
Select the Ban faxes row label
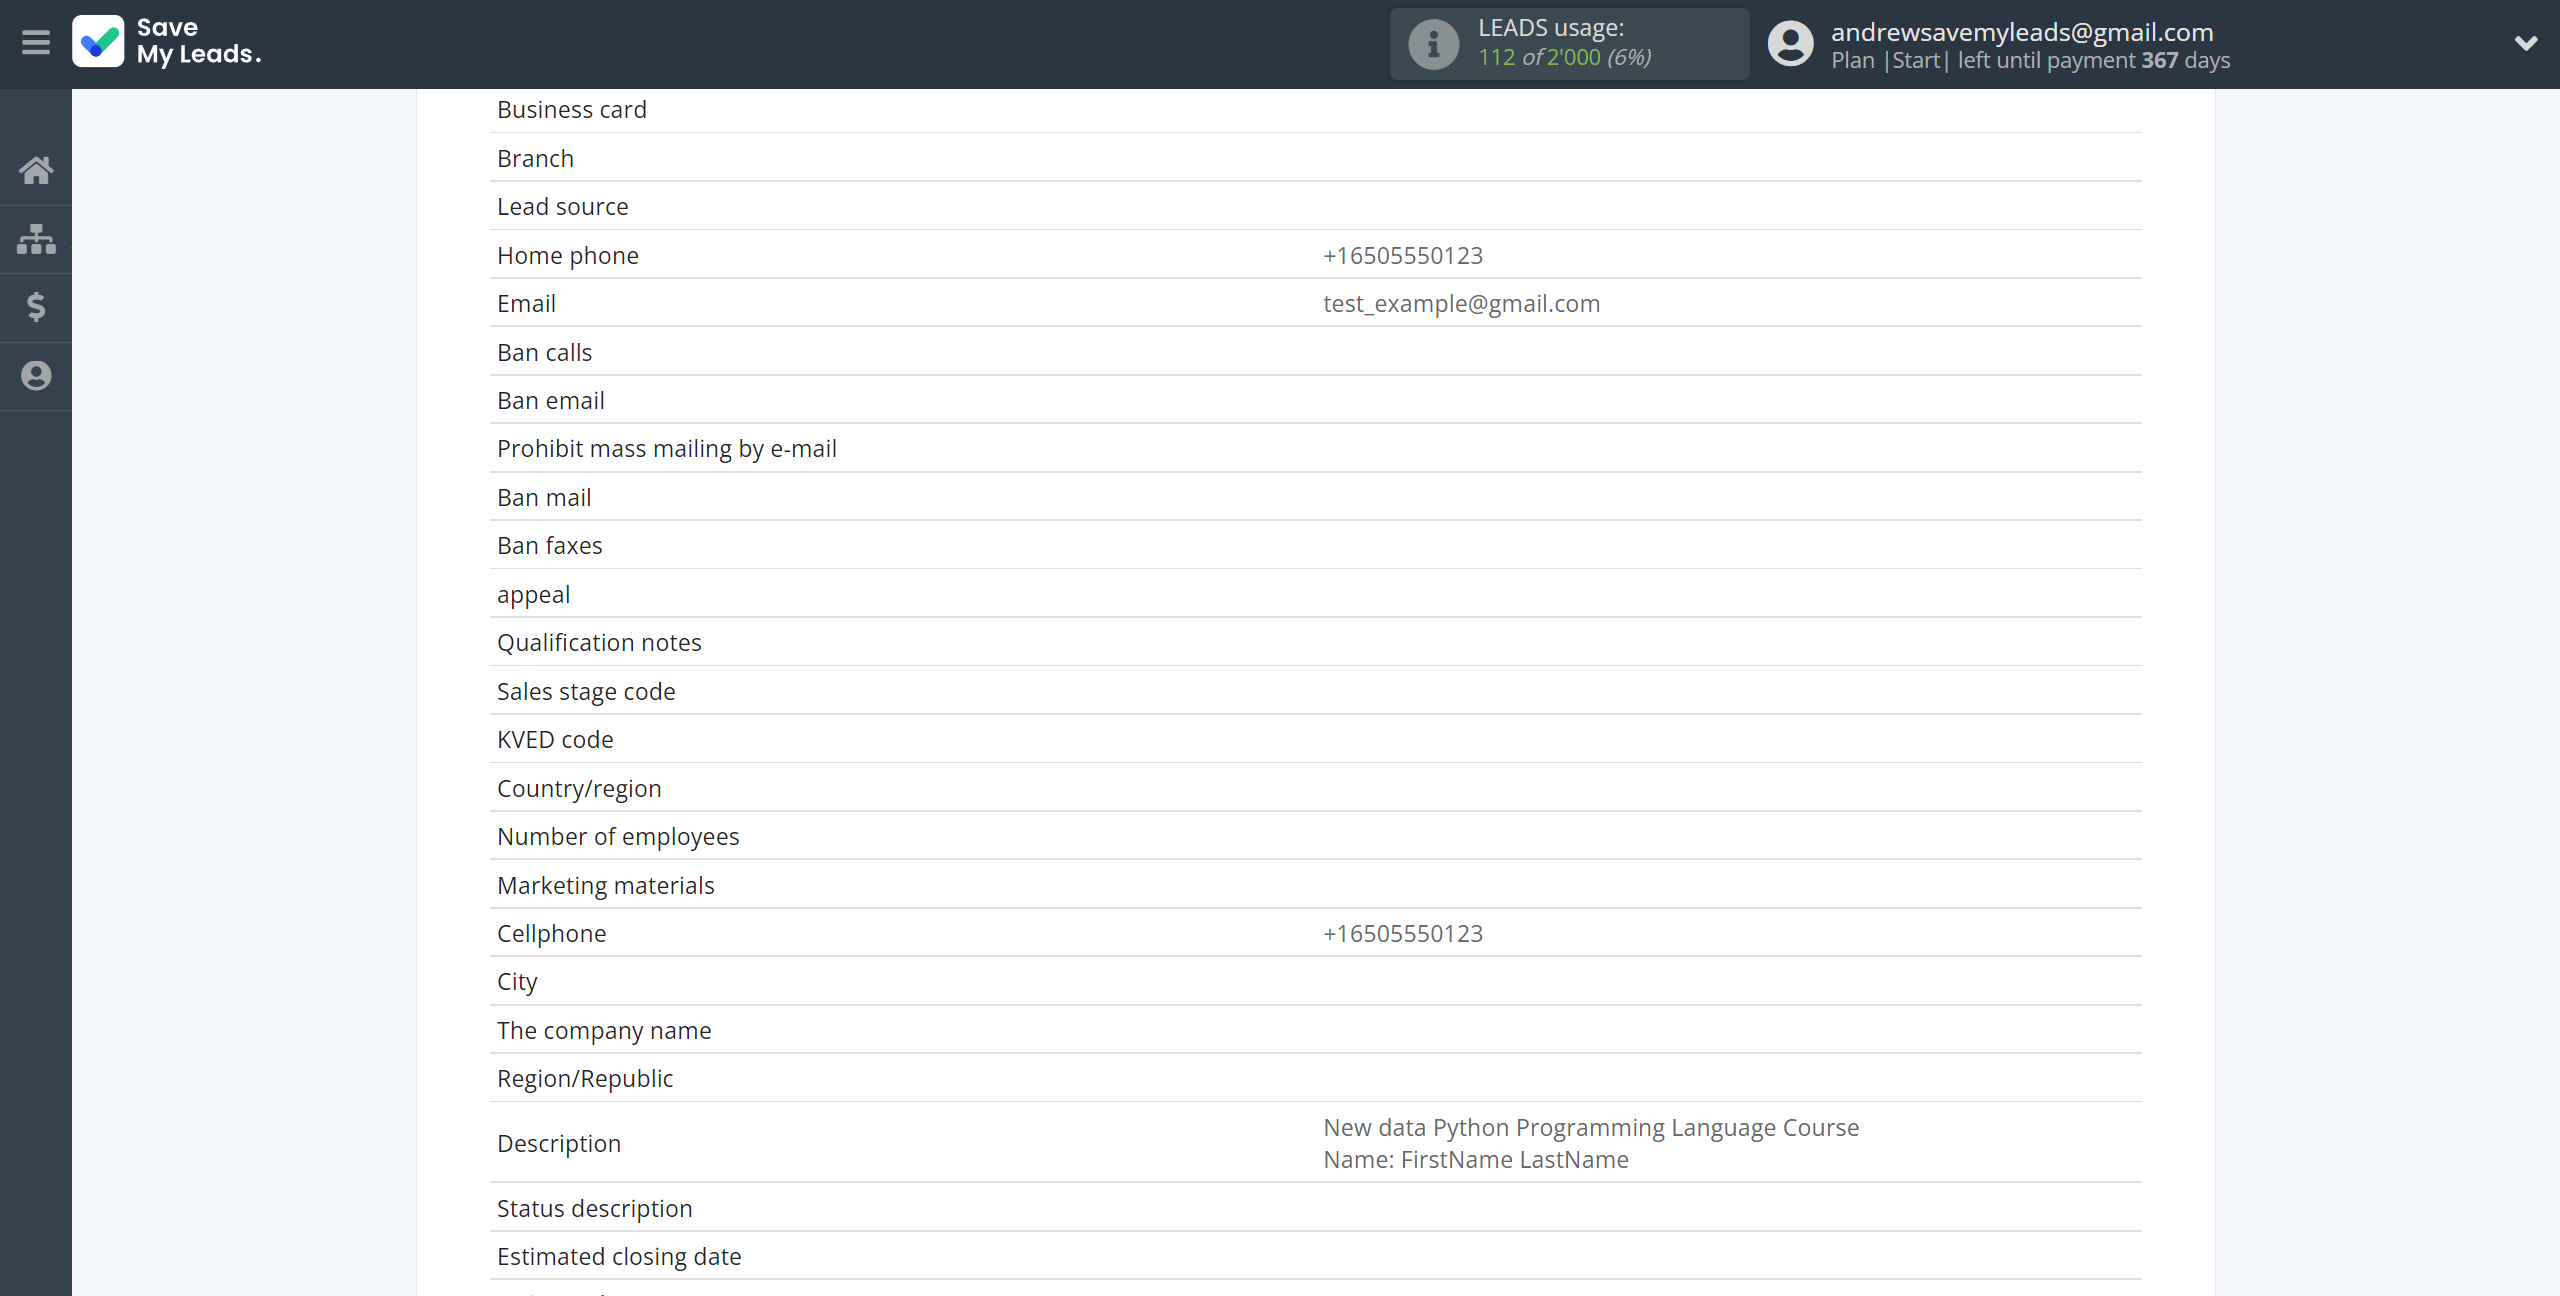point(550,545)
